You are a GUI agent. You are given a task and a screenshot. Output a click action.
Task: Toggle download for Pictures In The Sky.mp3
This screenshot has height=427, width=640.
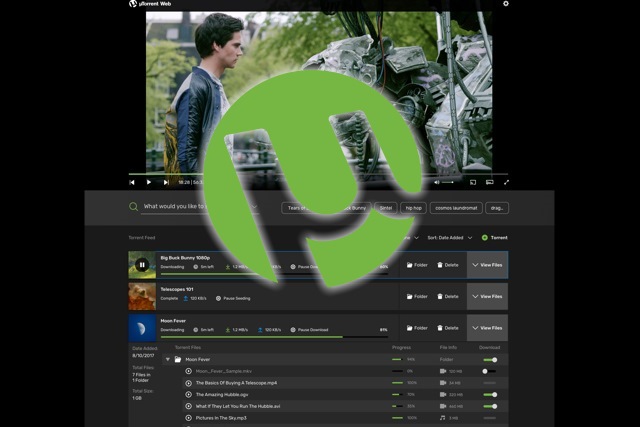point(489,418)
